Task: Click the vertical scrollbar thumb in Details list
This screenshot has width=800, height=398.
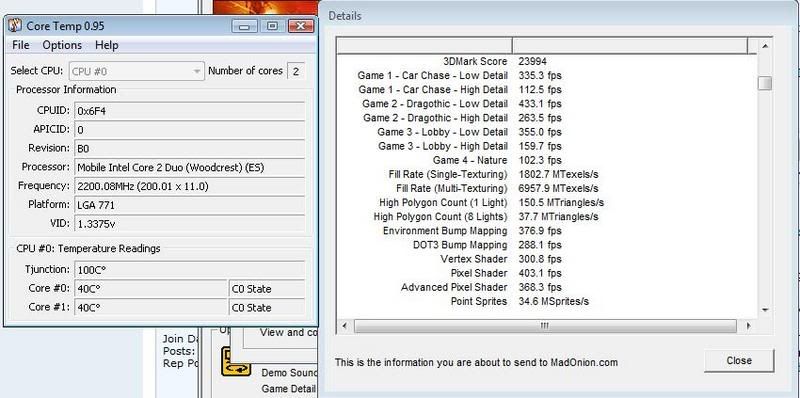Action: pyautogui.click(x=765, y=84)
